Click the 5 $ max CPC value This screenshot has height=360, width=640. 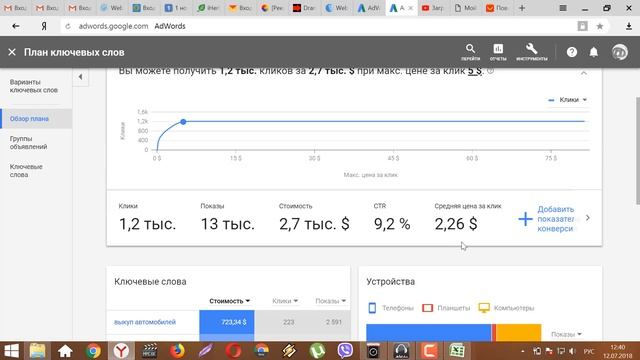(x=475, y=71)
